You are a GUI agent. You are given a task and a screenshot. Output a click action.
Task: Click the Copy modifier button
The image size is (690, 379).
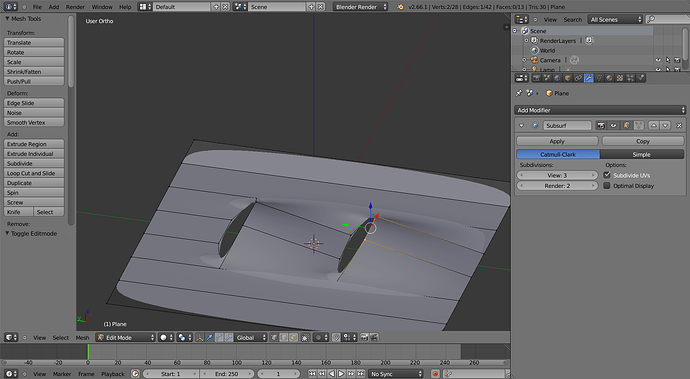pyautogui.click(x=643, y=141)
